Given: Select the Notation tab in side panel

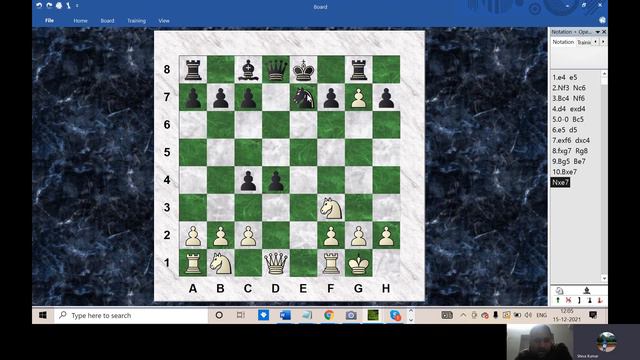Looking at the screenshot, I should (x=563, y=42).
